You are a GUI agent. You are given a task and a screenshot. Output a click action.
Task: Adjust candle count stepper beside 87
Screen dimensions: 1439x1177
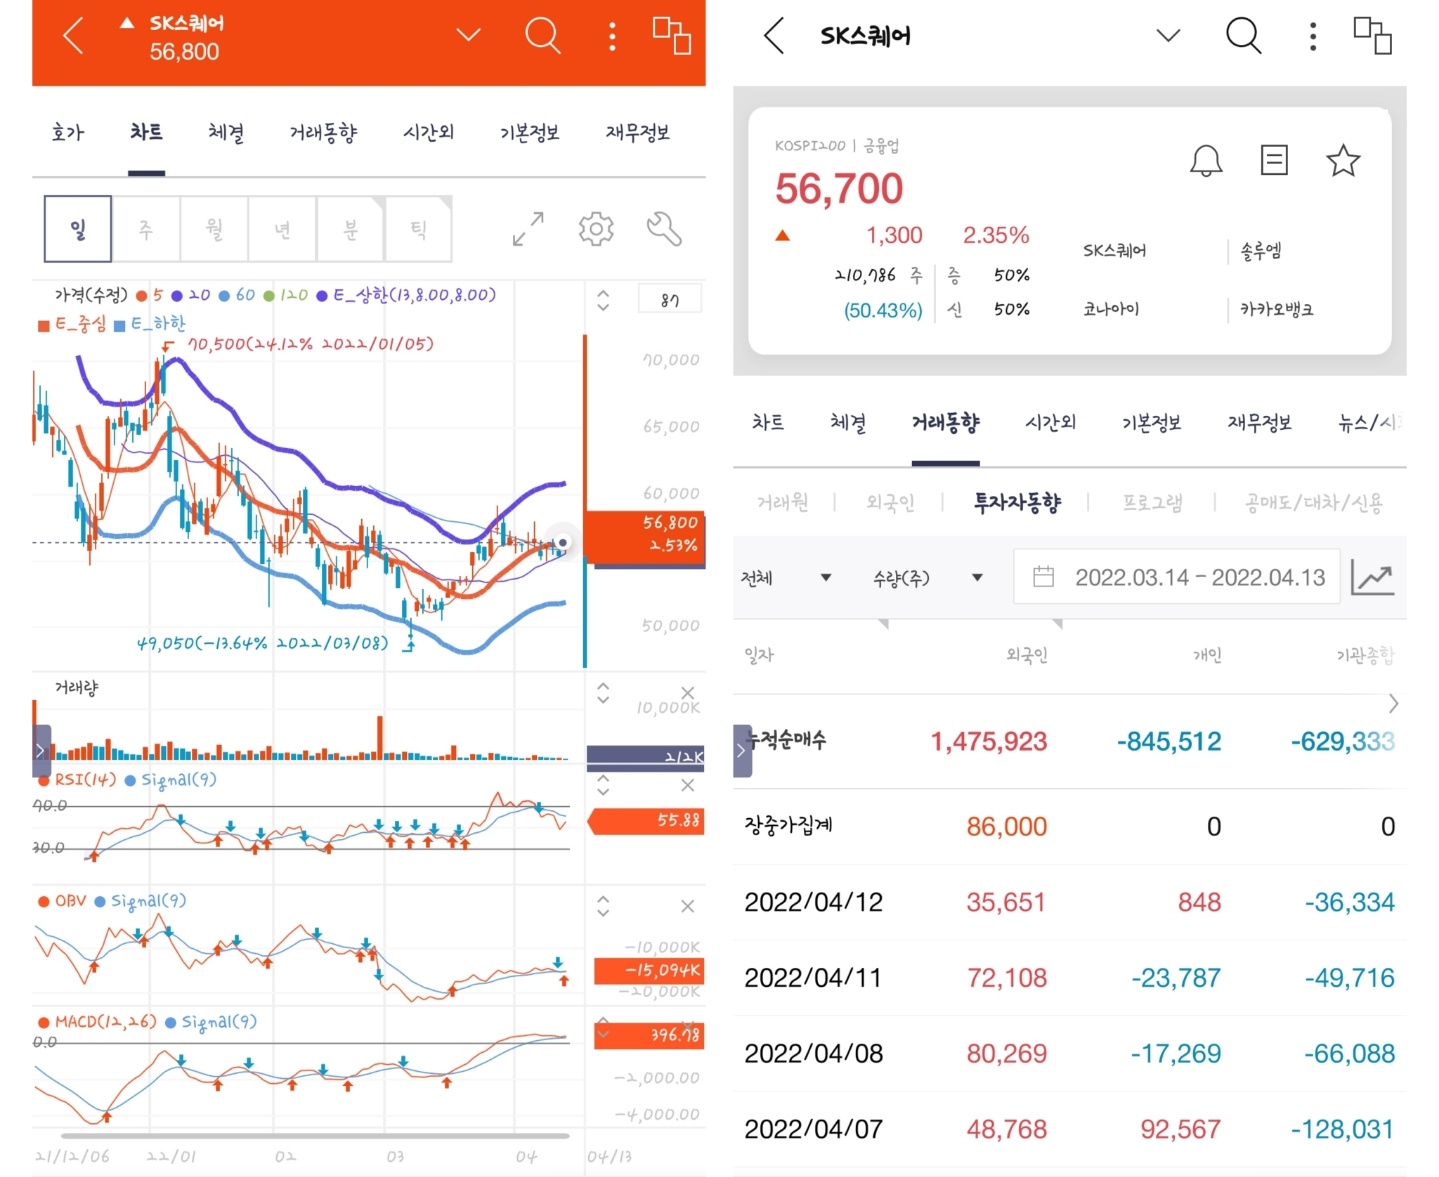click(603, 299)
